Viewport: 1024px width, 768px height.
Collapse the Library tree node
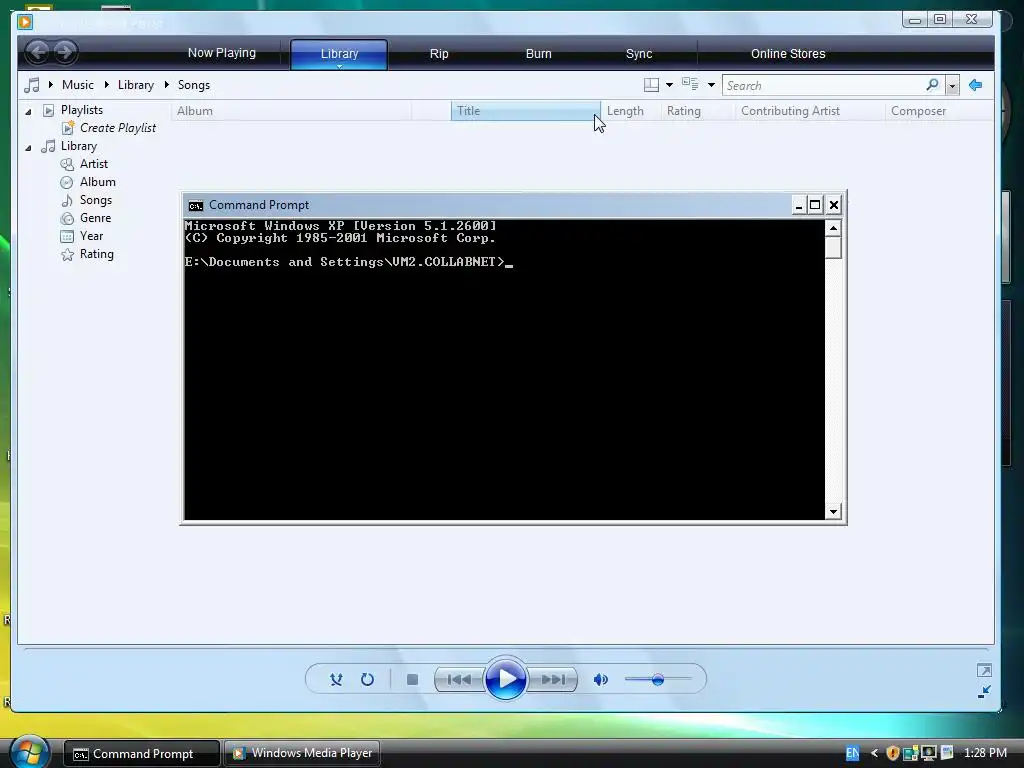tap(28, 148)
